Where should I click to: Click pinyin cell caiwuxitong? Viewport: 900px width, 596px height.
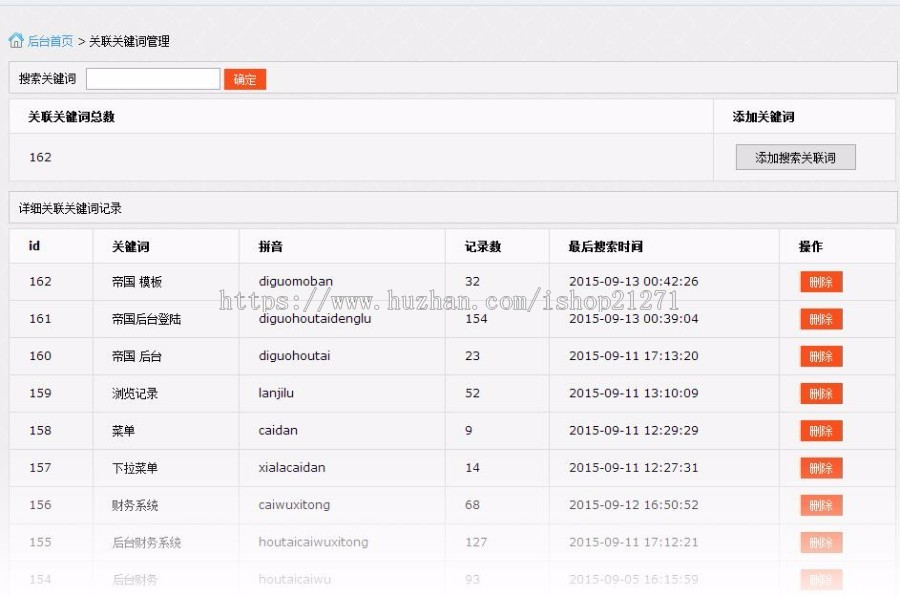[x=294, y=505]
